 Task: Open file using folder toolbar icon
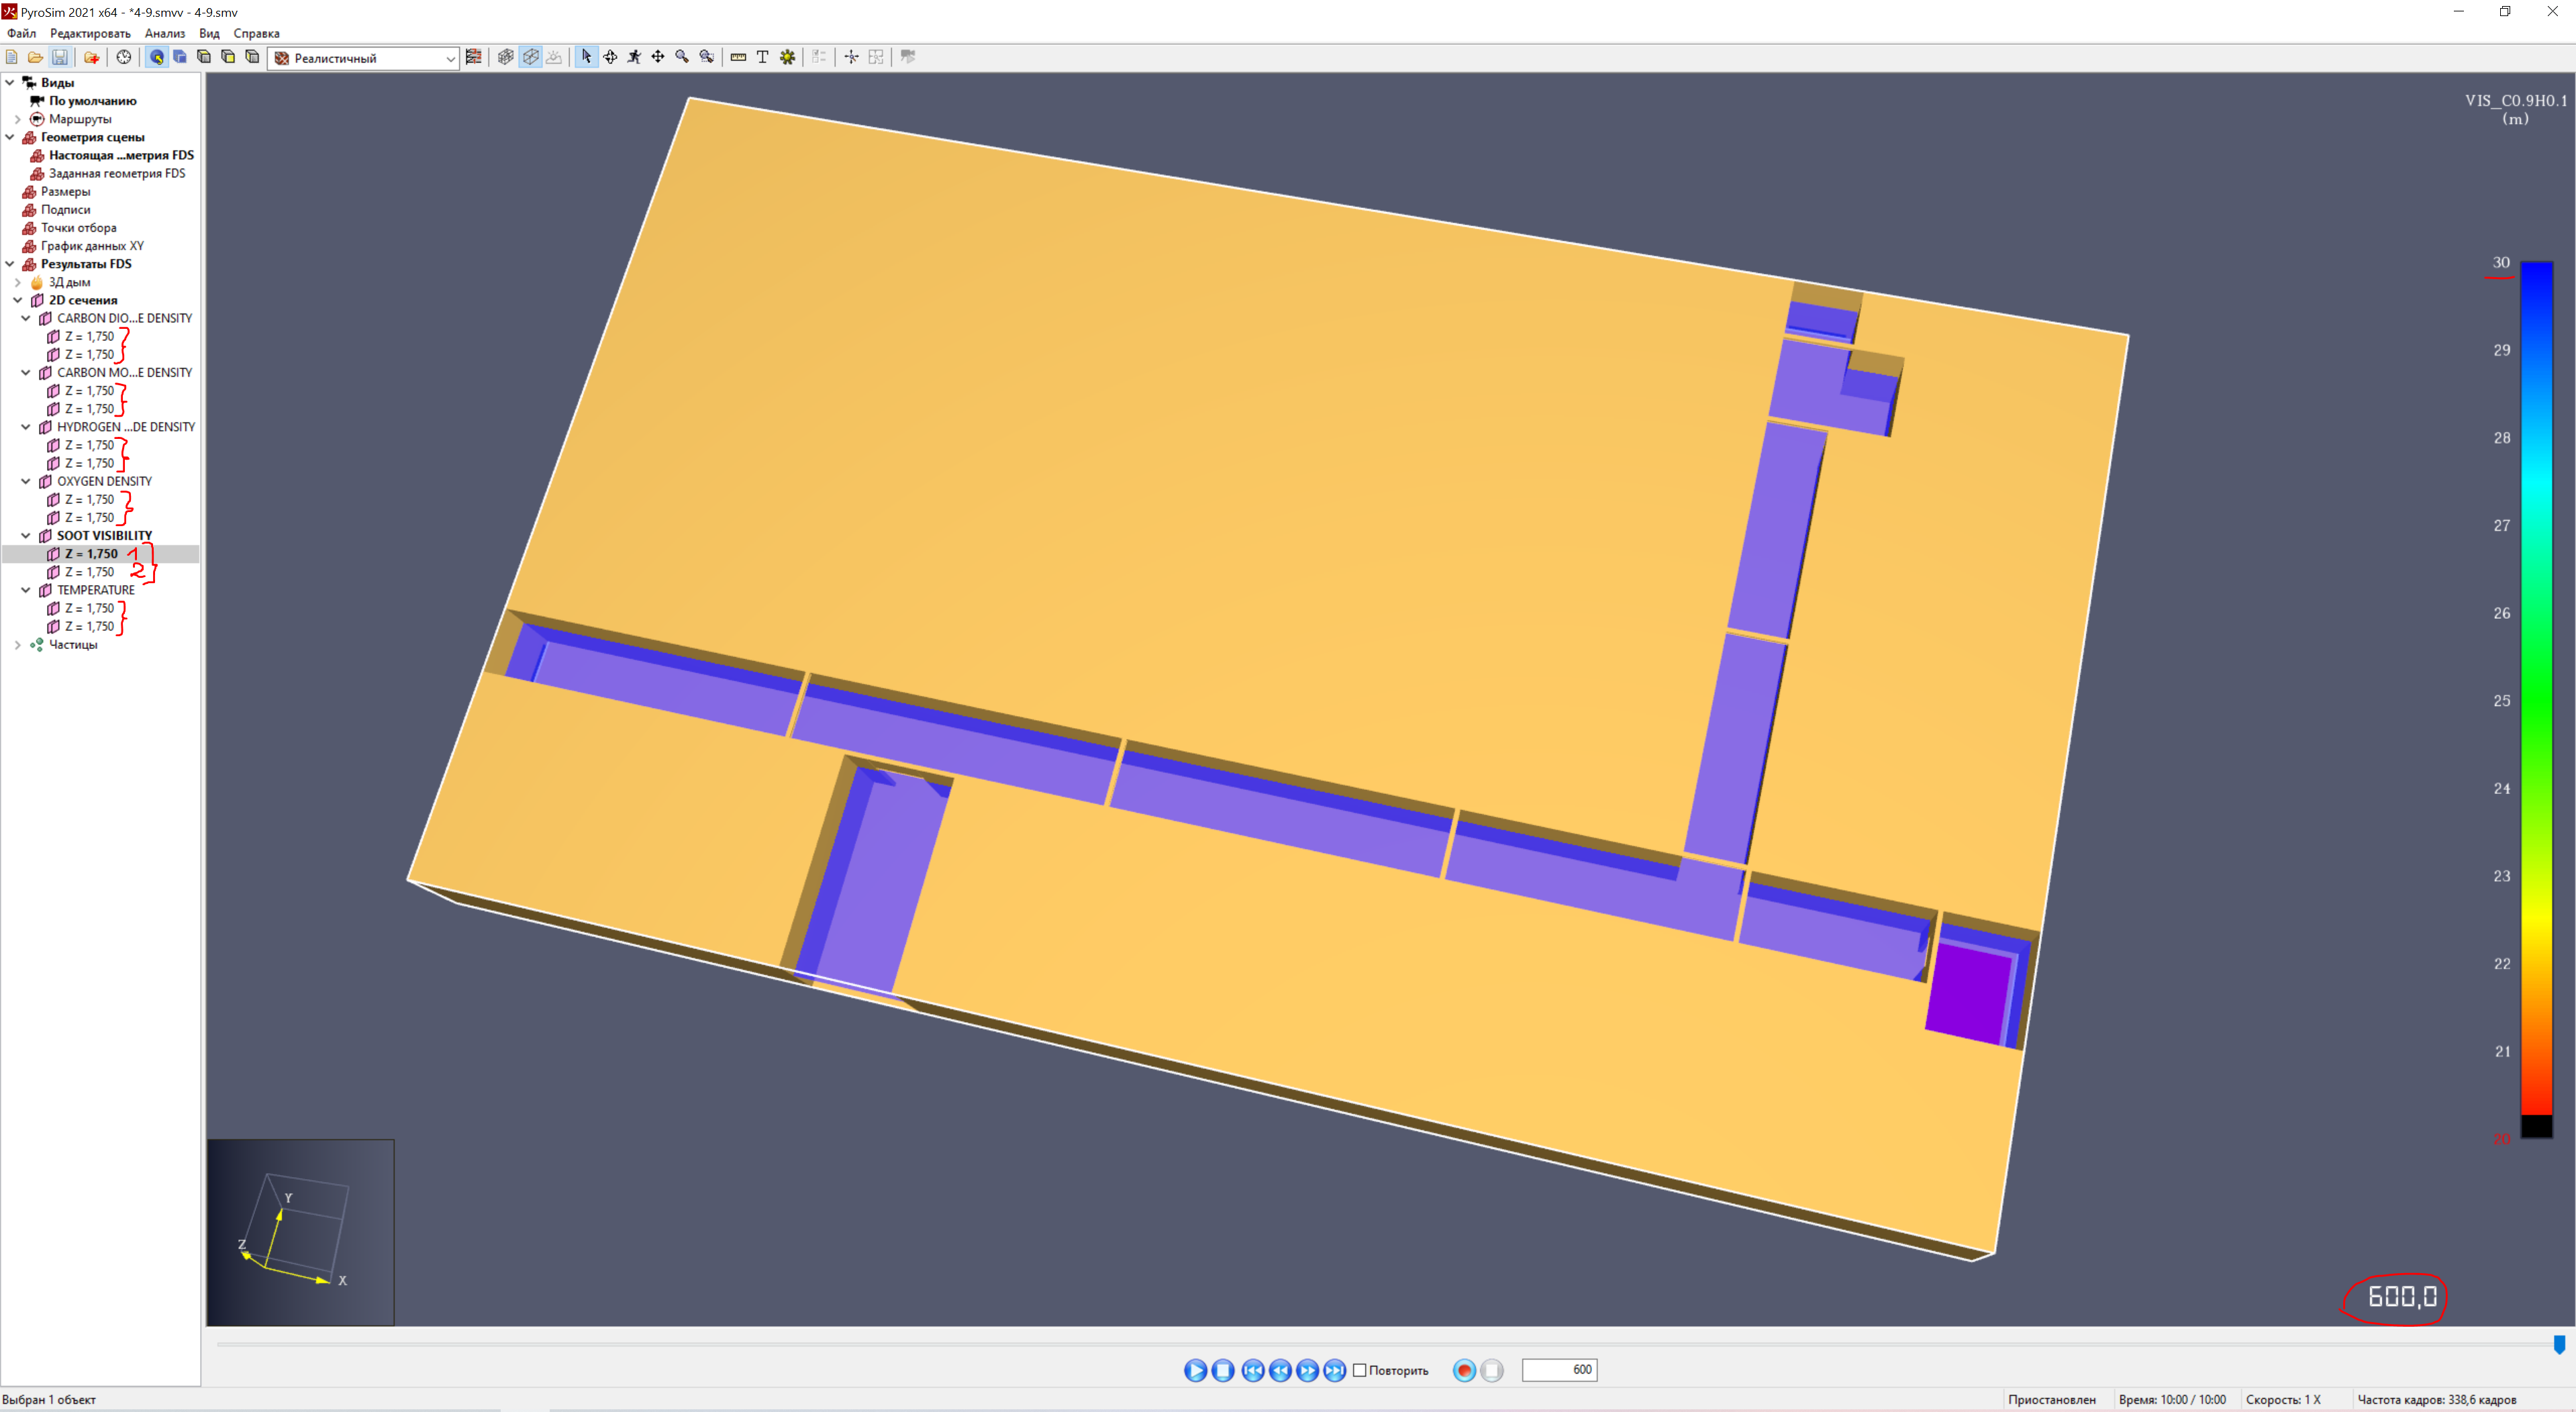click(35, 57)
